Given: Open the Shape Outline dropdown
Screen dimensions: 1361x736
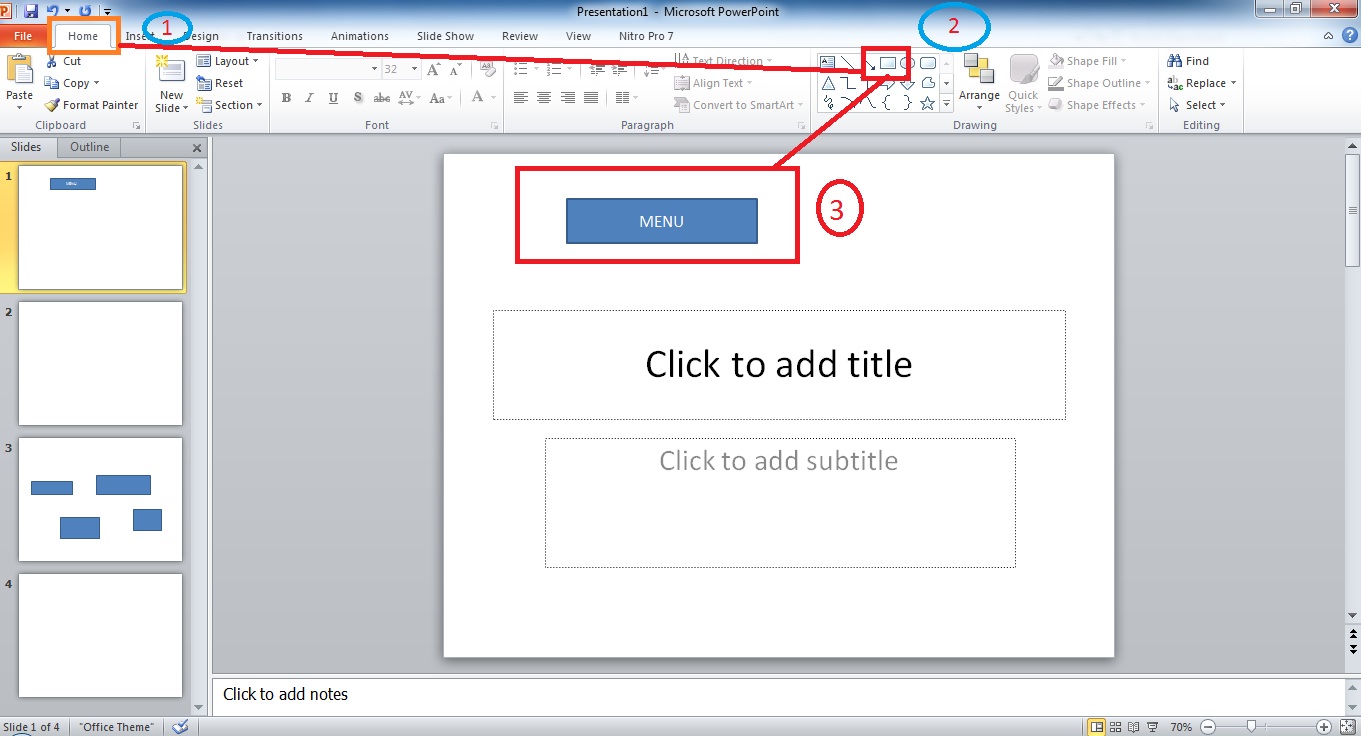Looking at the screenshot, I should click(x=1099, y=83).
